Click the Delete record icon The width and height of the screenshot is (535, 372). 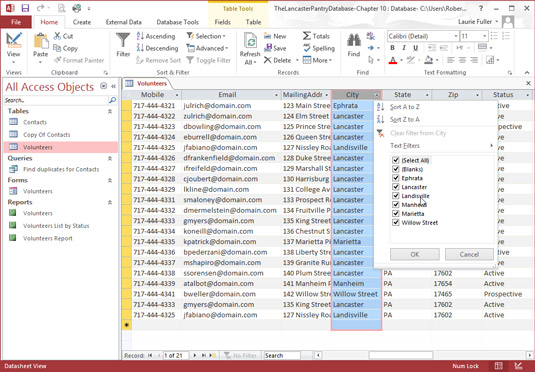tap(268, 60)
